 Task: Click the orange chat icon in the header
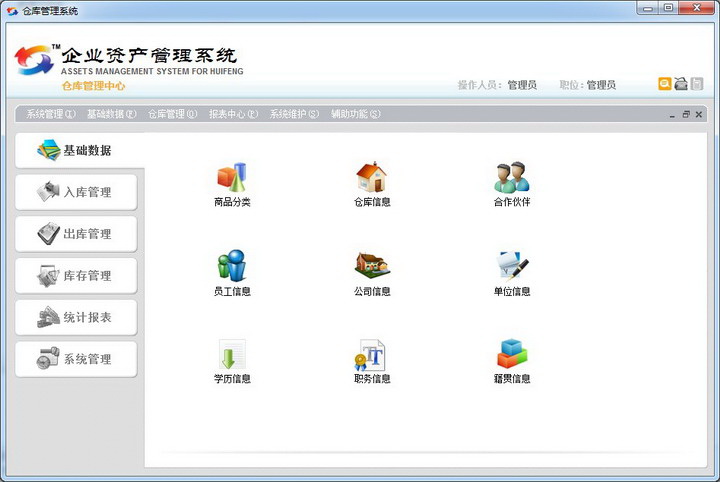(x=664, y=84)
